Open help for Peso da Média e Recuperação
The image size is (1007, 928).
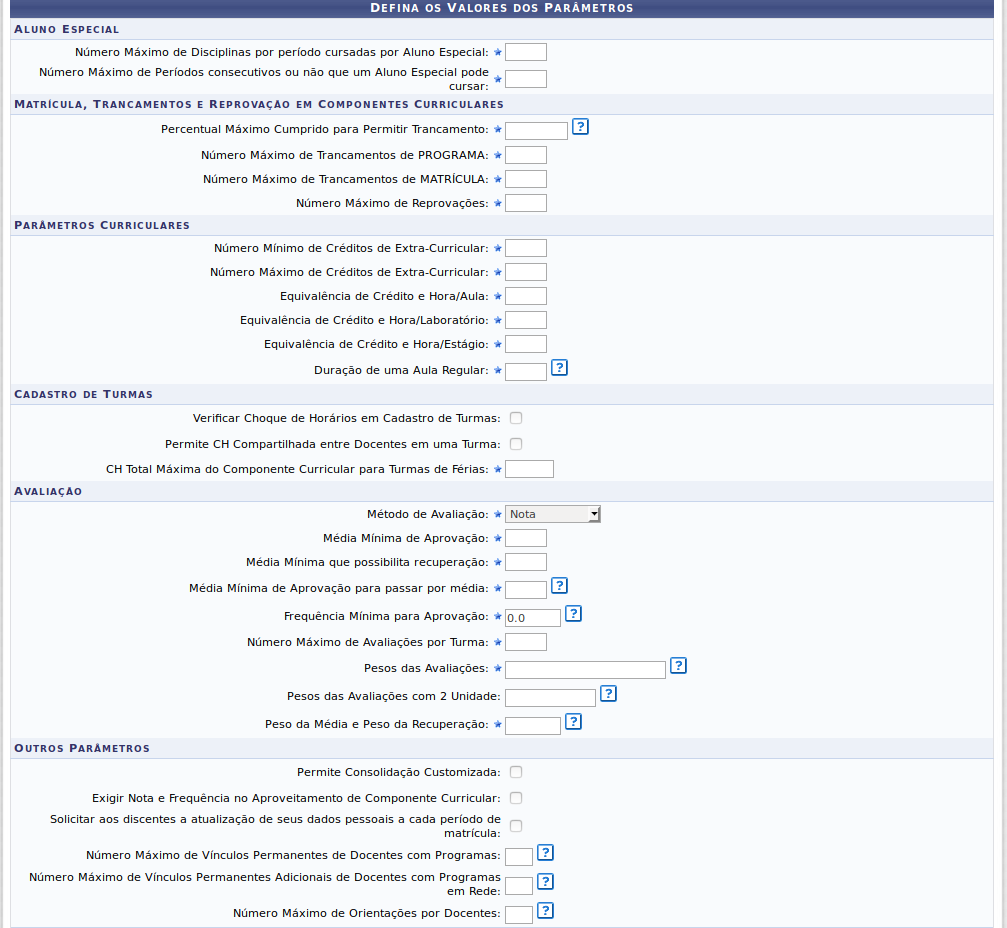pyautogui.click(x=573, y=722)
